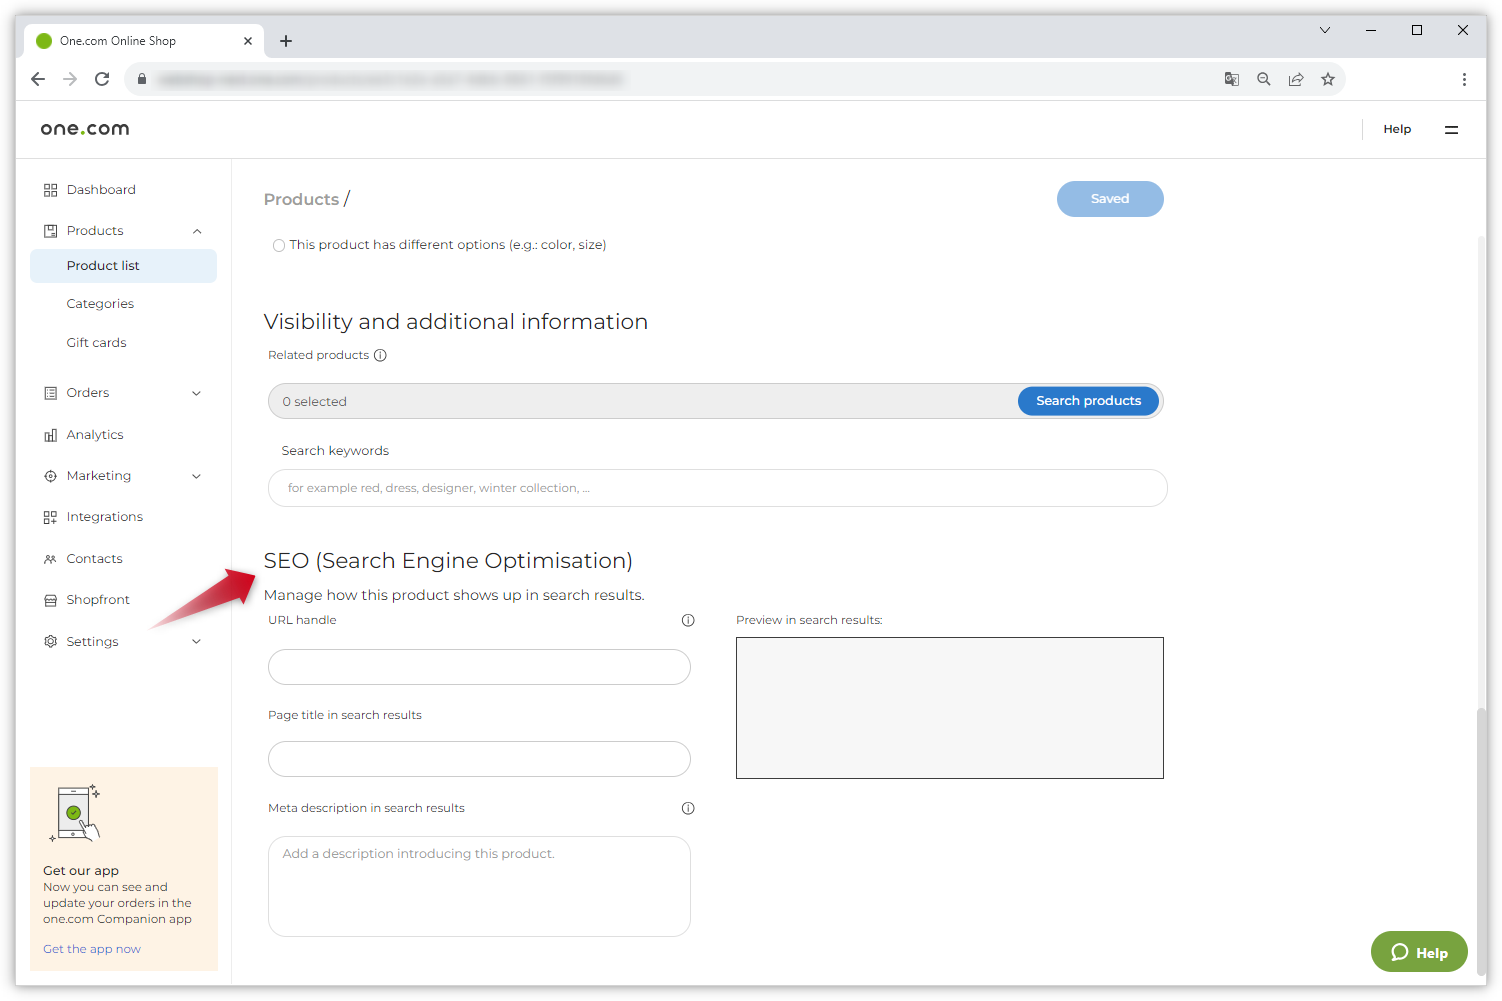Click the info icon beside Related products

point(380,355)
